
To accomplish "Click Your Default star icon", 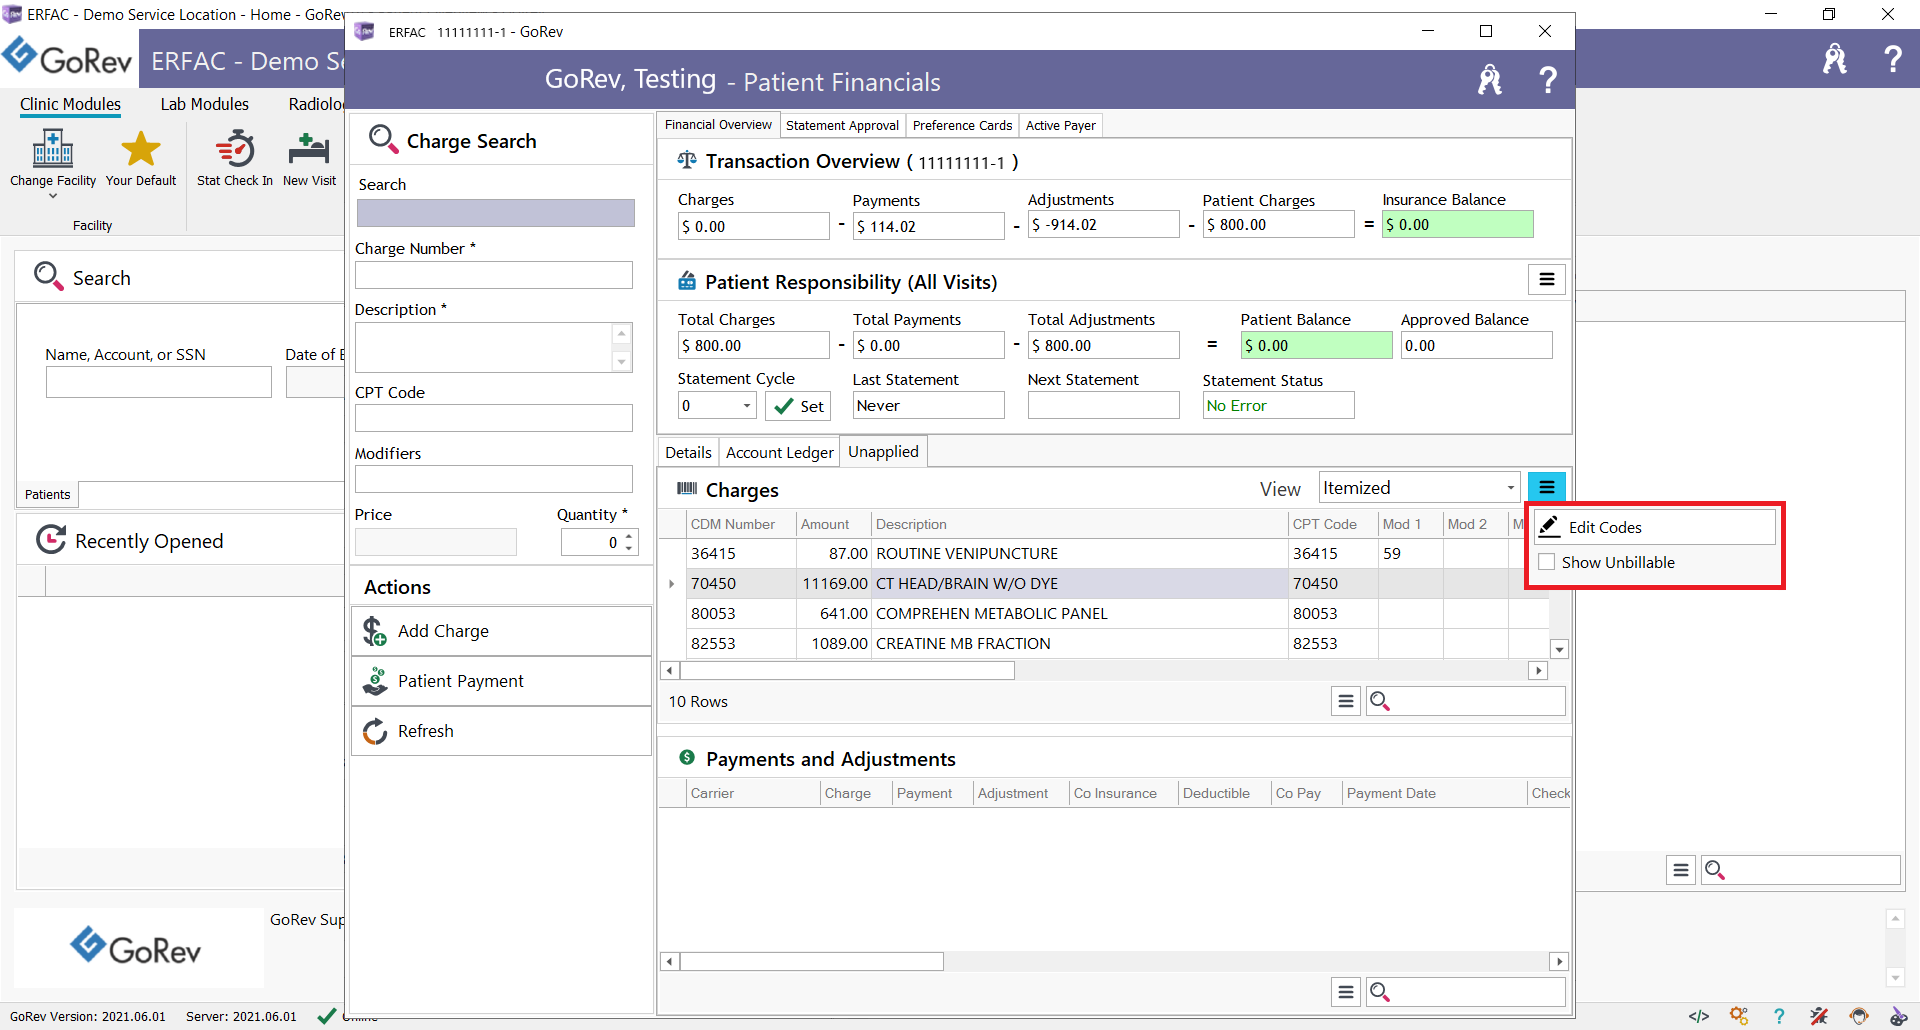I will [x=141, y=149].
